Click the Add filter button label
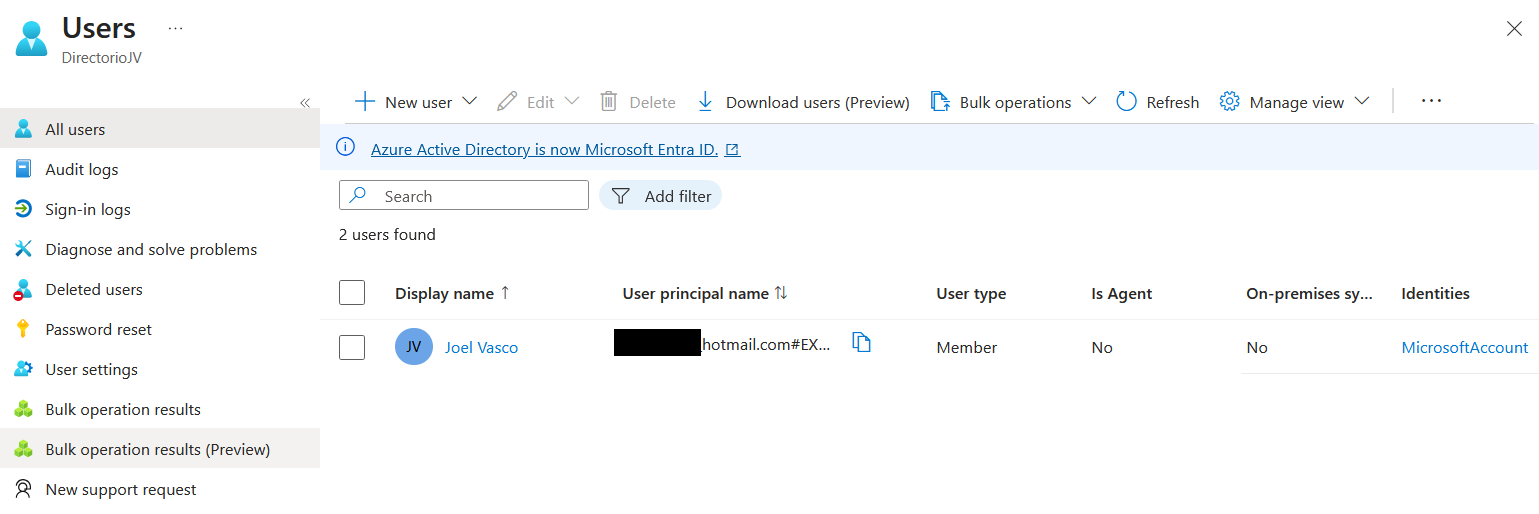Viewport: 1539px width, 514px height. pos(678,196)
